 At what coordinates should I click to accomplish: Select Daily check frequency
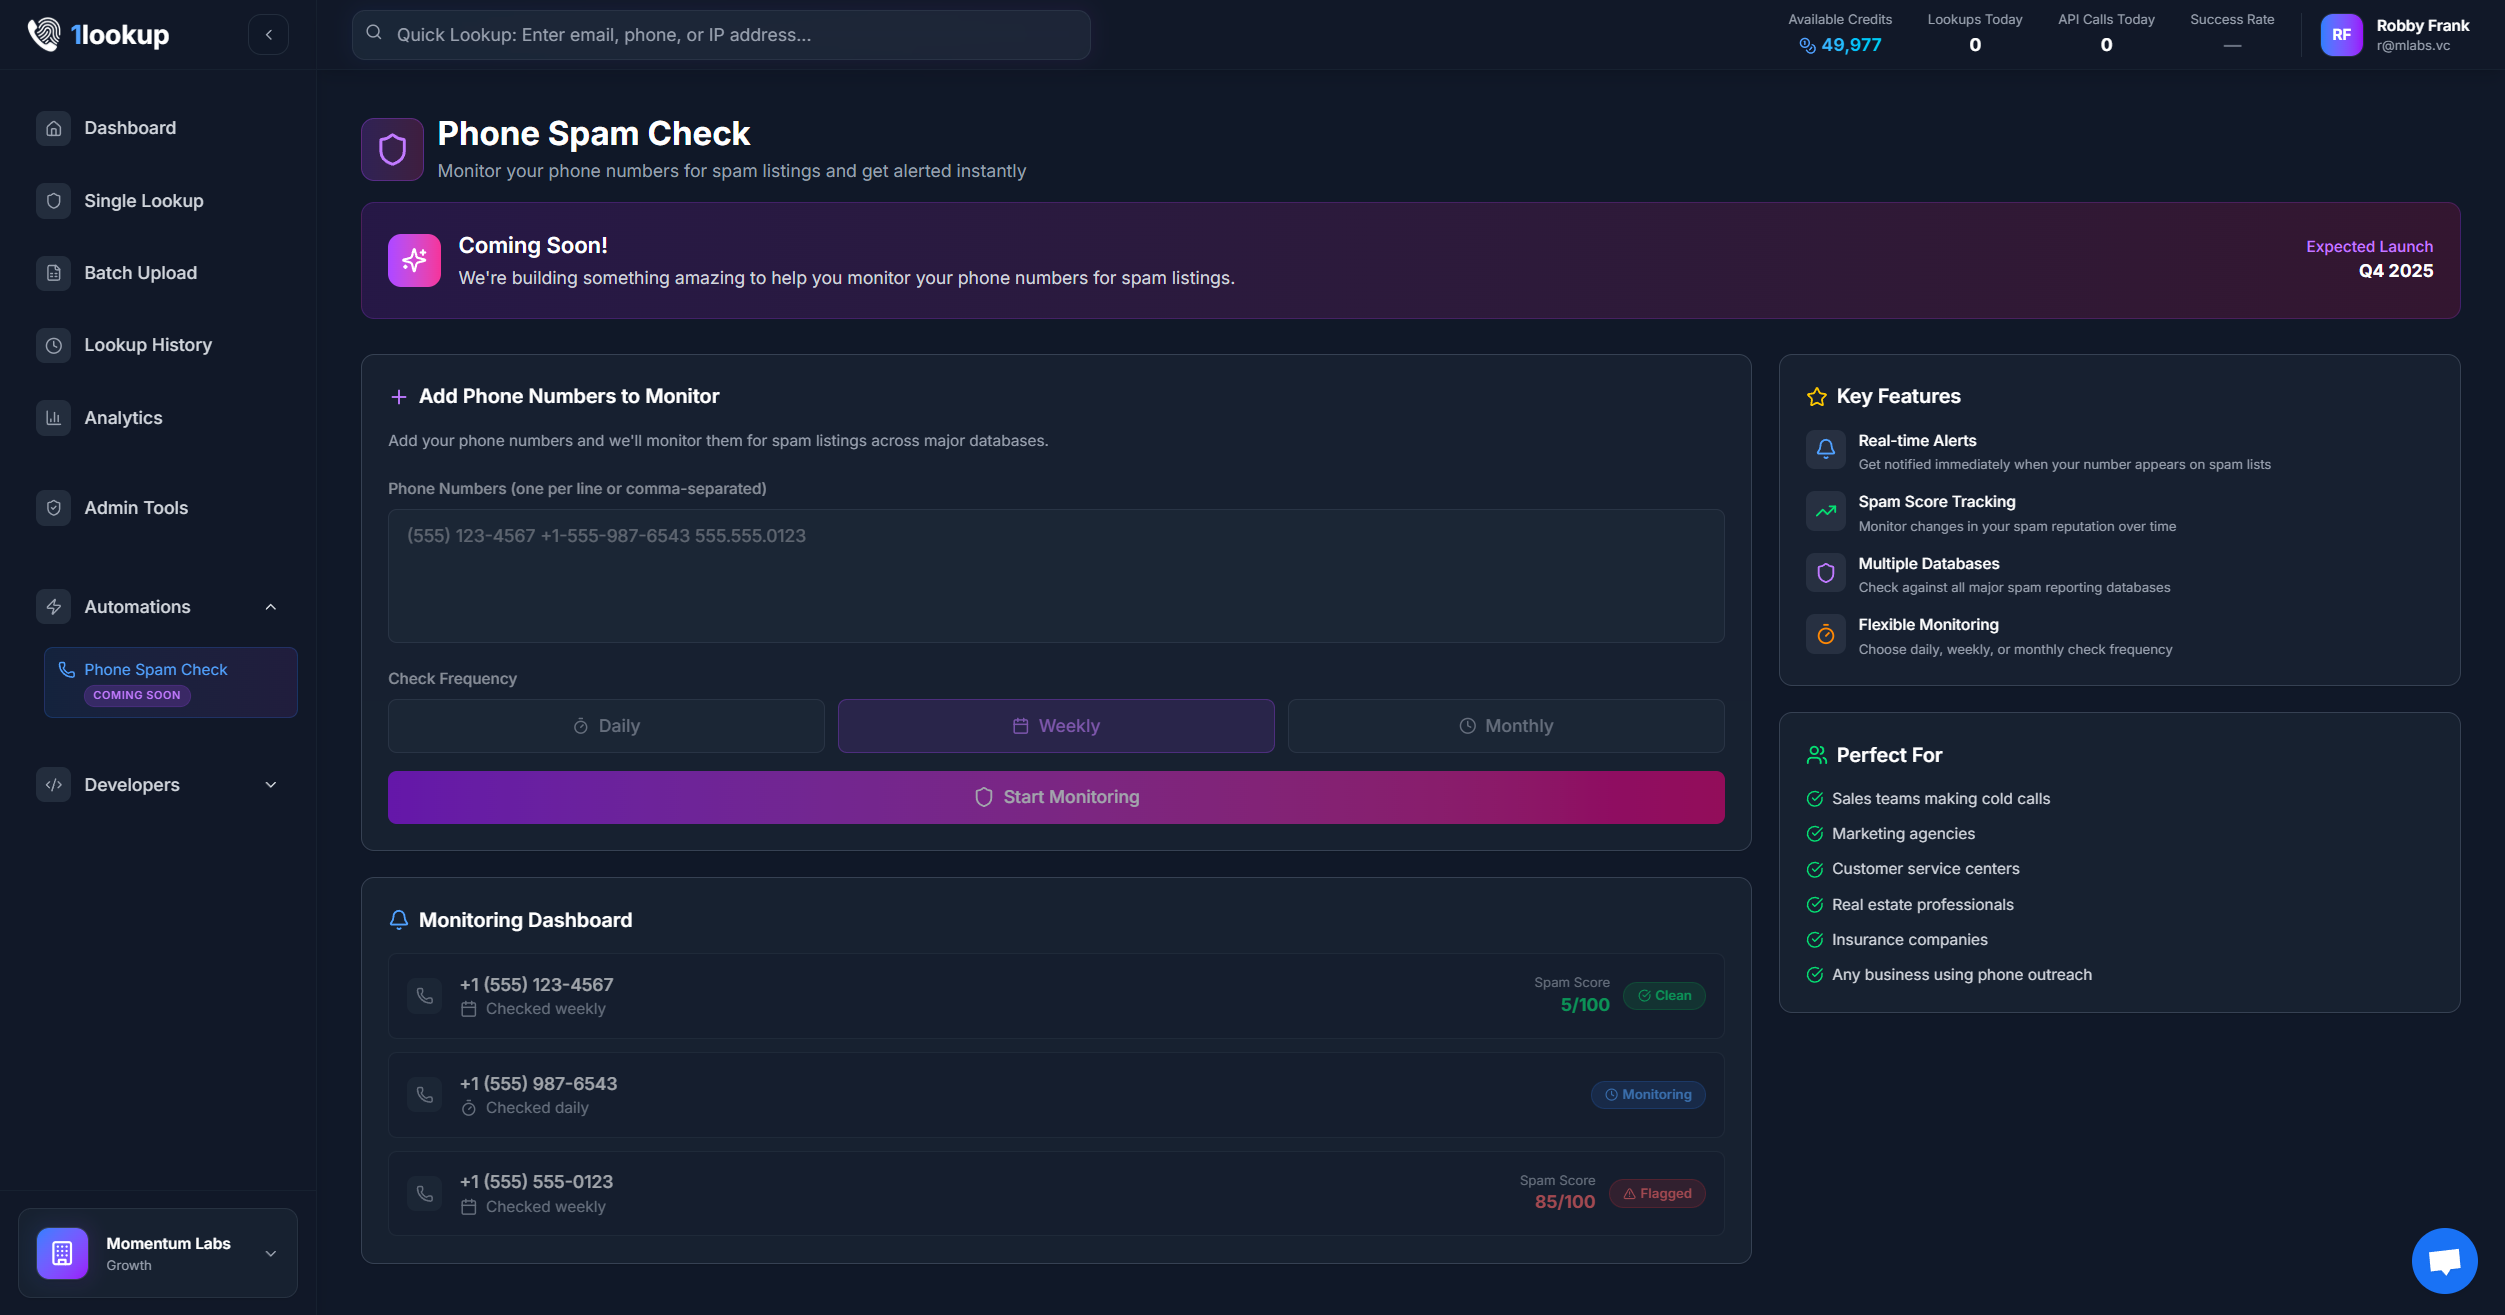(606, 726)
